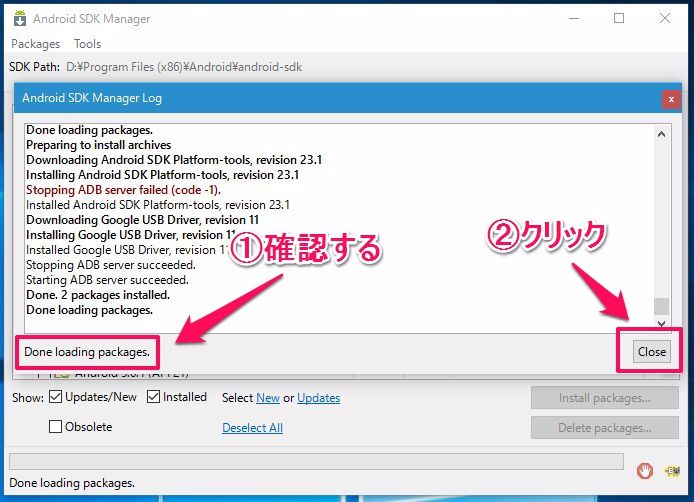
Task: Click log line 'Preparing to install archives'
Action: tap(98, 145)
